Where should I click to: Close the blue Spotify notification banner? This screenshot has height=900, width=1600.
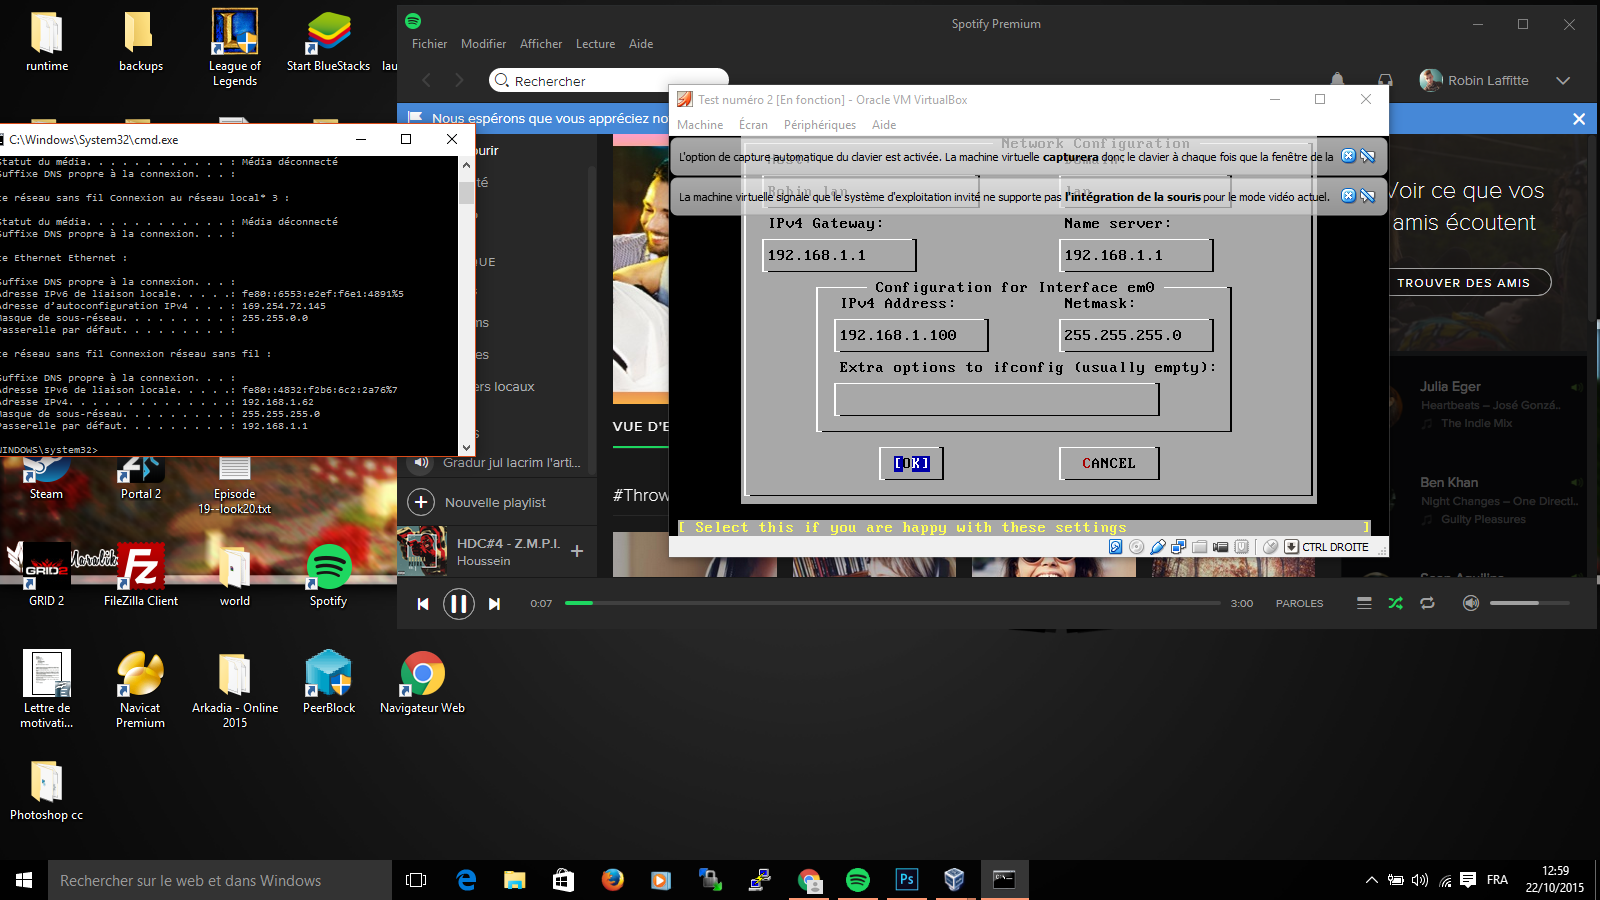1579,119
